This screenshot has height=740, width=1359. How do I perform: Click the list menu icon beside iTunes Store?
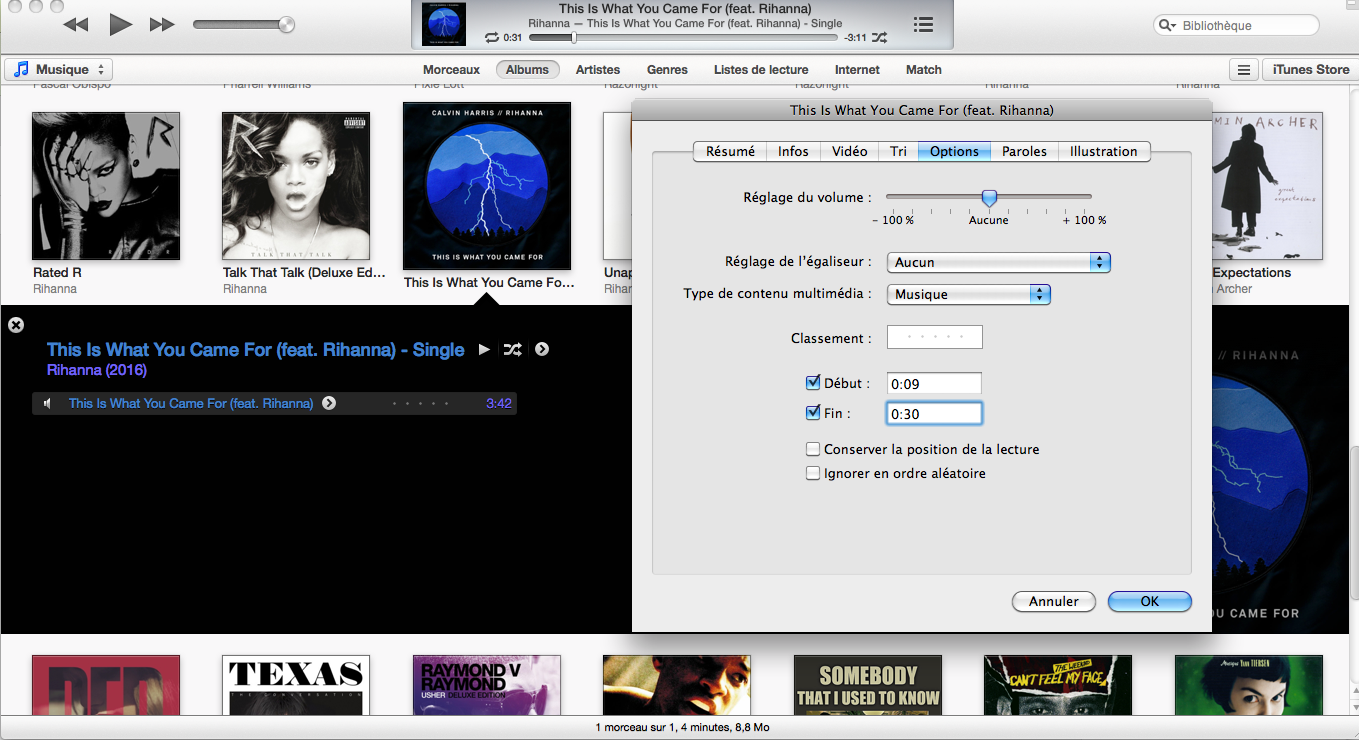point(1244,70)
